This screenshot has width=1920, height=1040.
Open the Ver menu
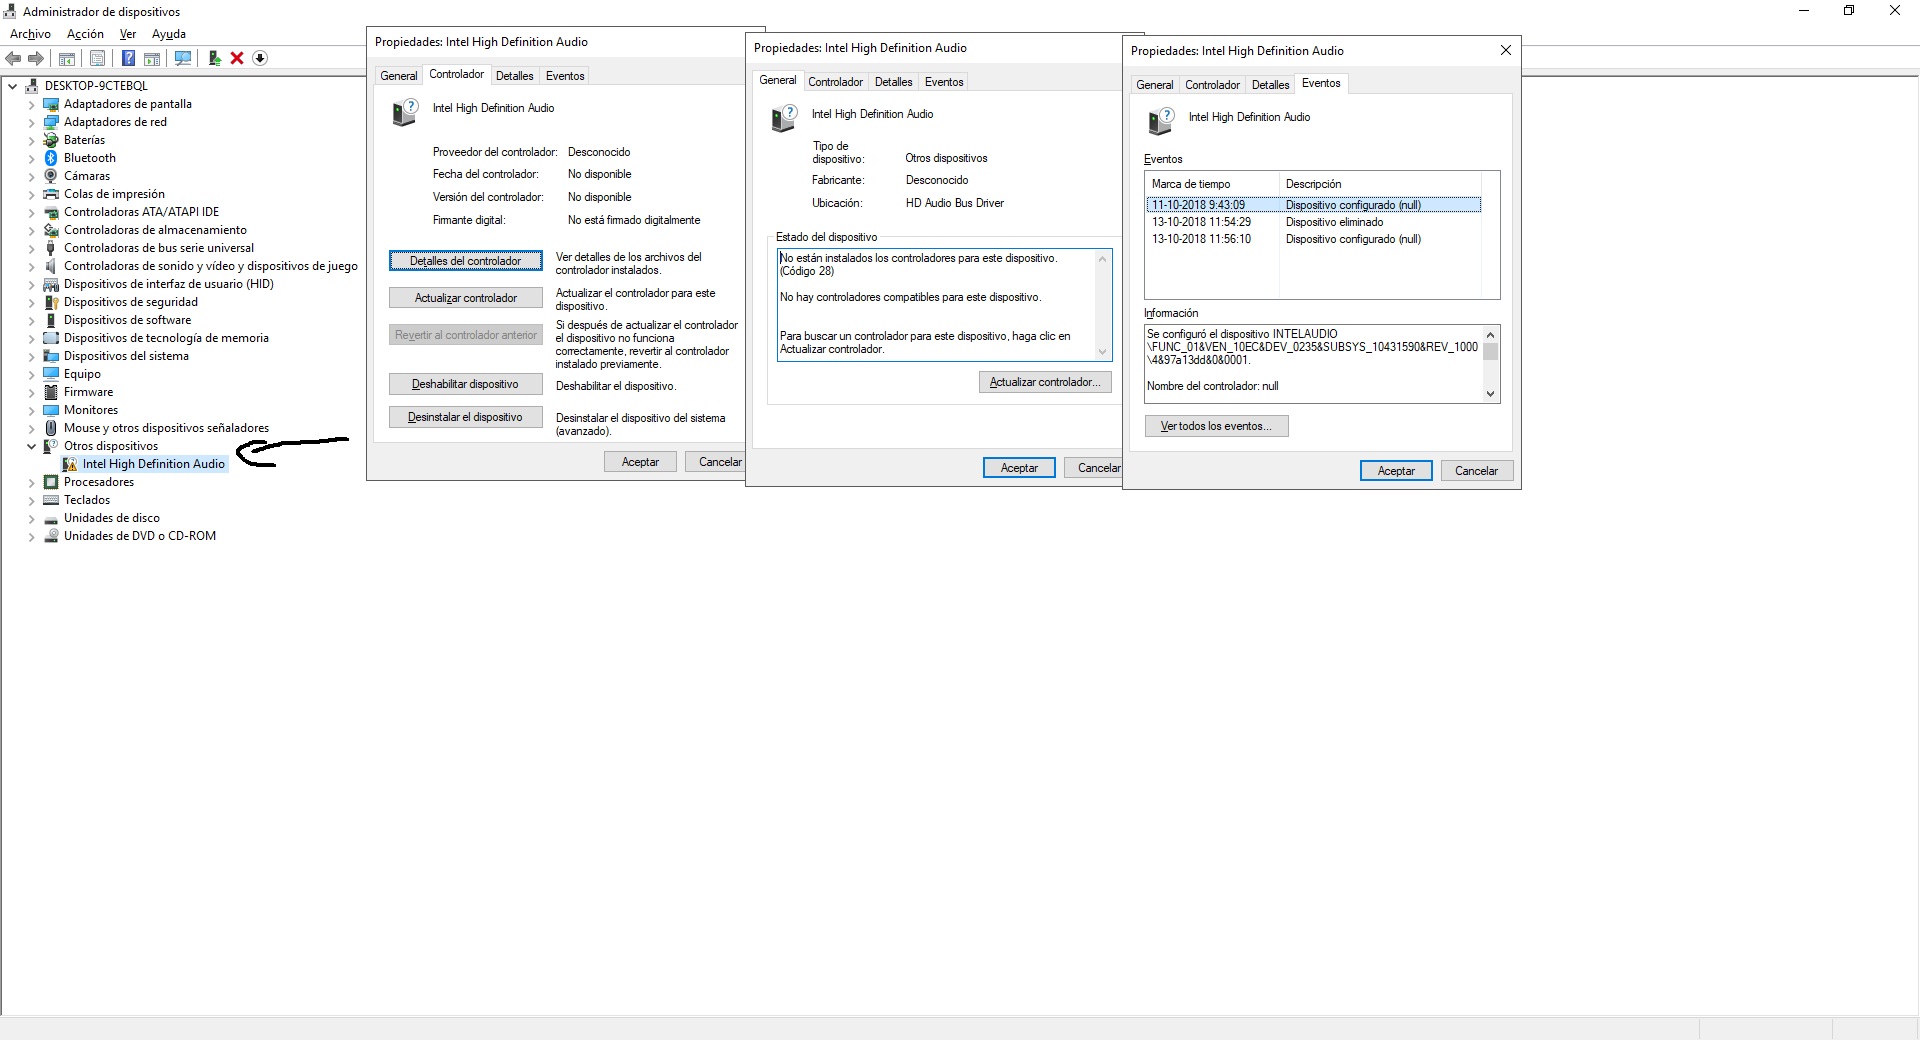pyautogui.click(x=128, y=34)
